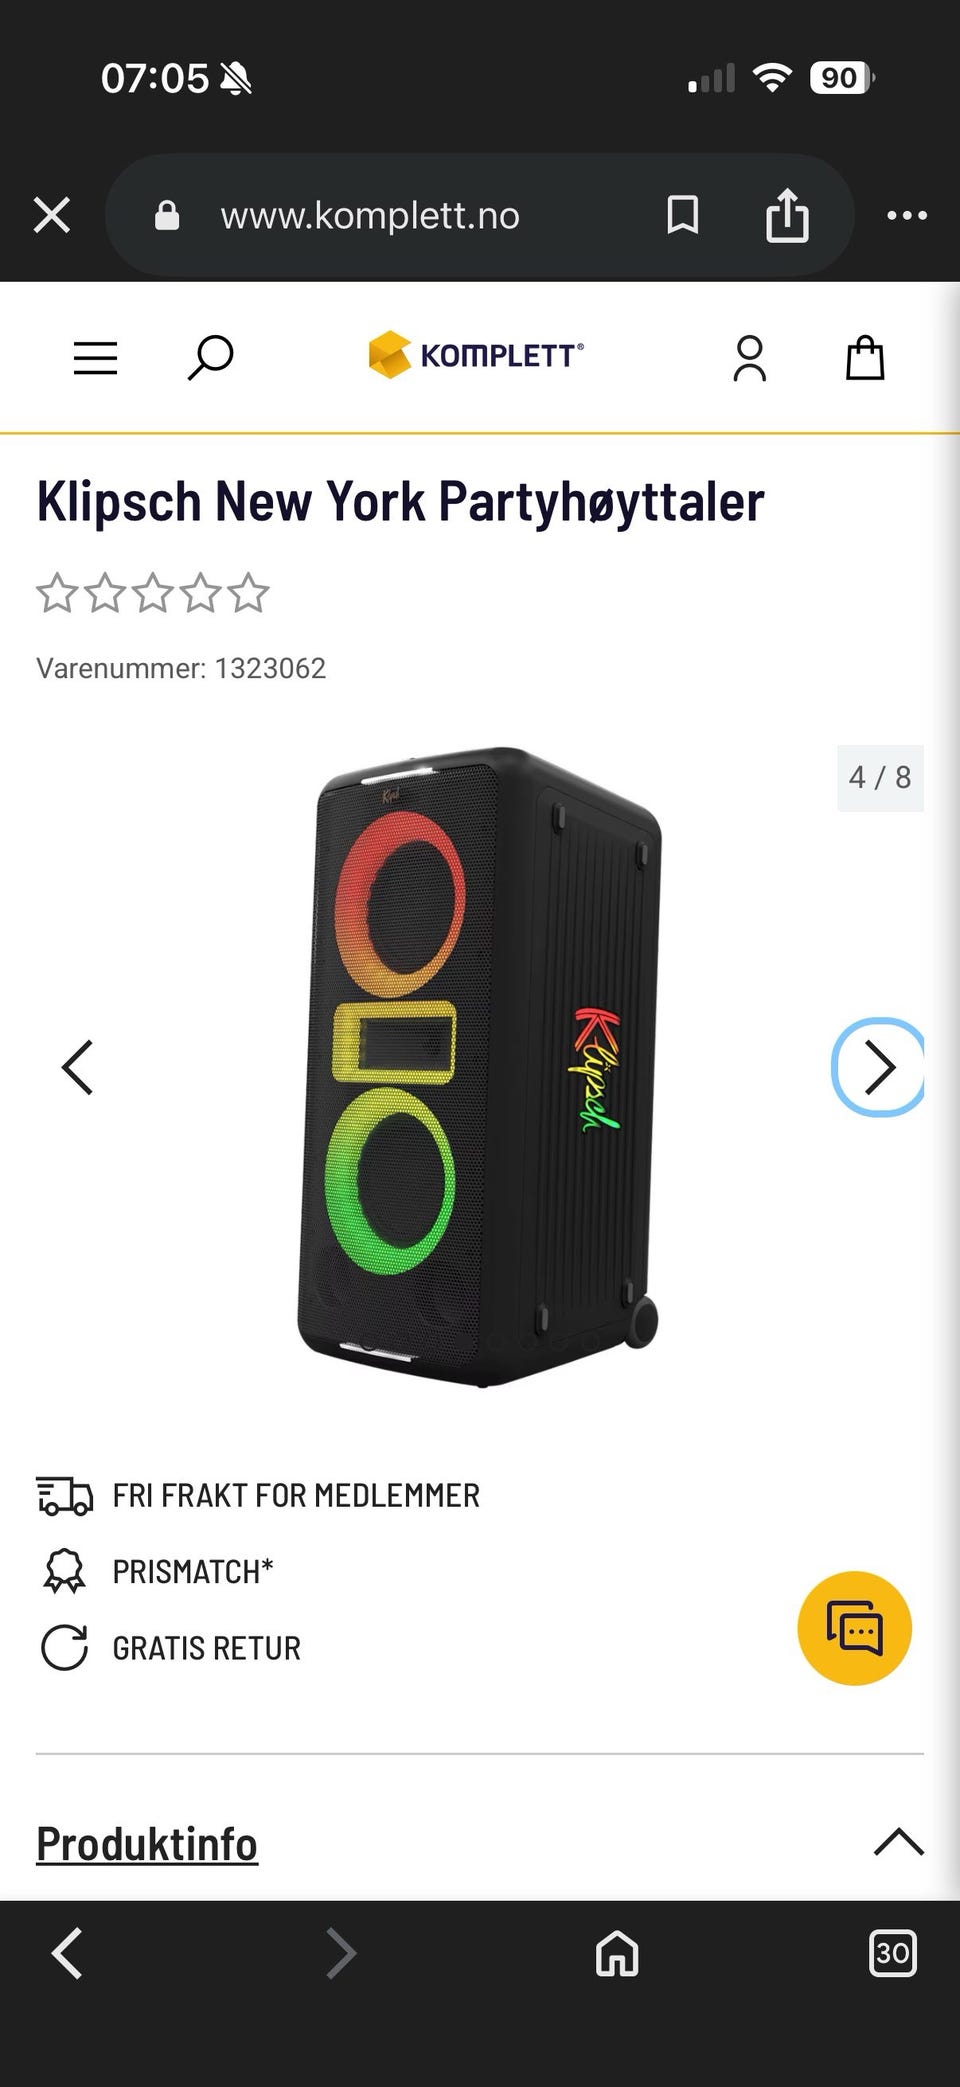Tap the browser share icon
The height and width of the screenshot is (2087, 960).
coord(787,215)
